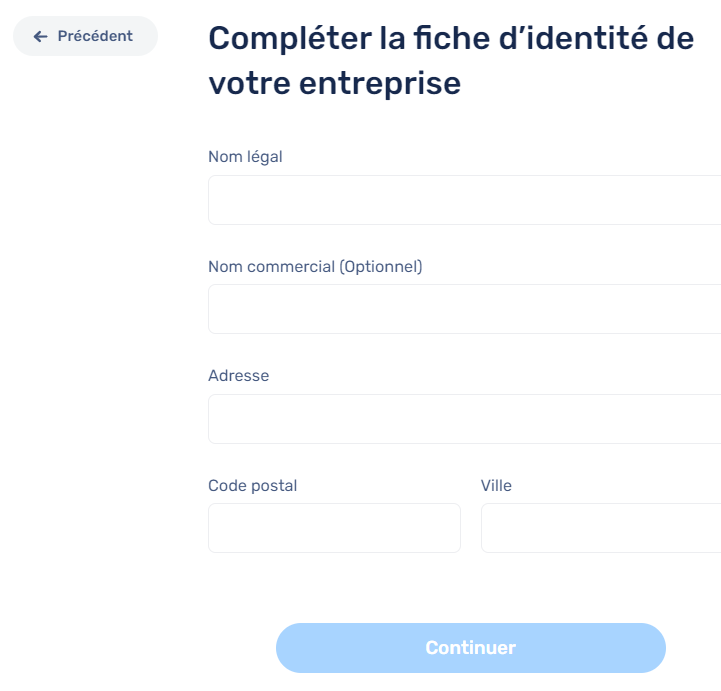Click the "Nom légal" field label
The width and height of the screenshot is (721, 691).
(245, 156)
